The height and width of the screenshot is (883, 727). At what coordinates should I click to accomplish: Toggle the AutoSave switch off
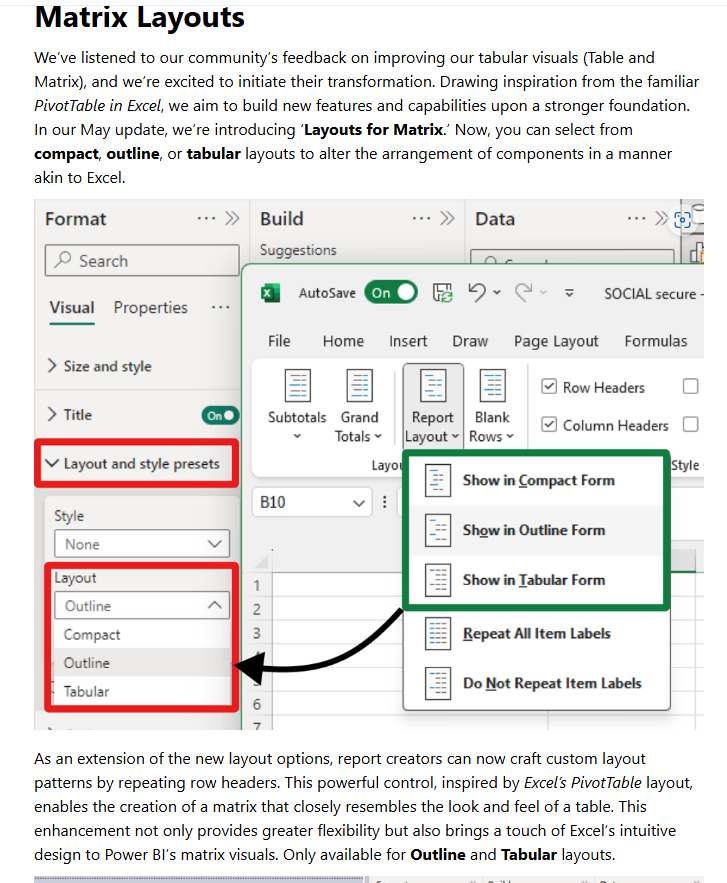(391, 293)
